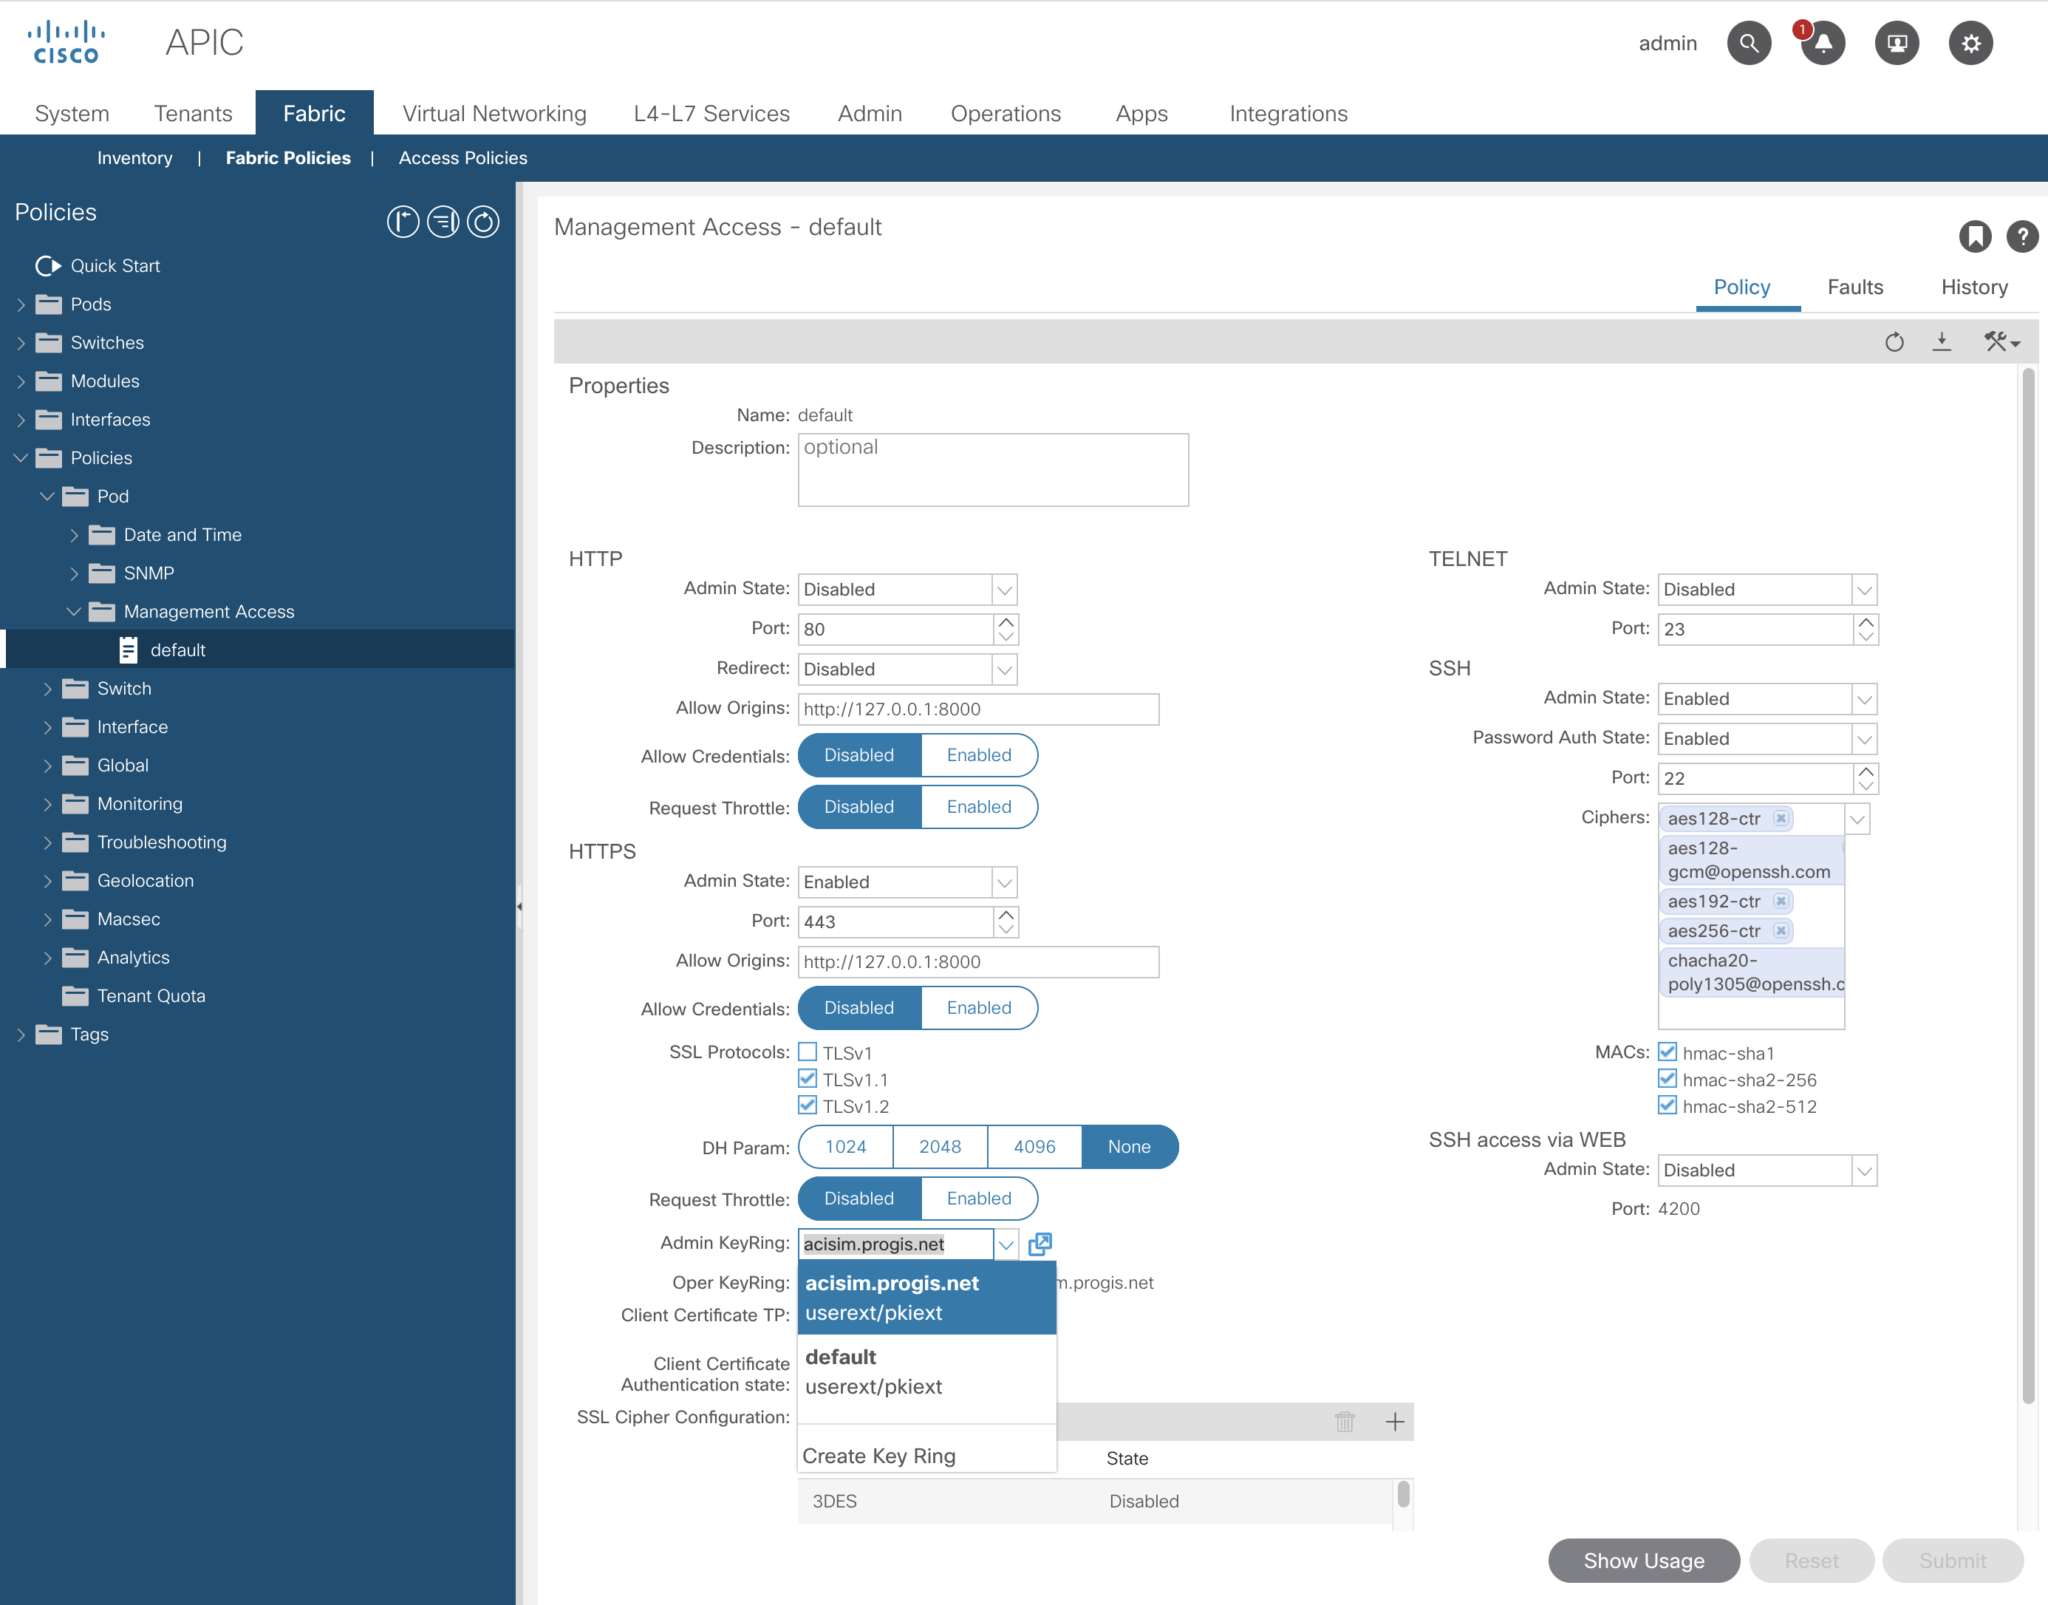Click the monitor feedback icon in header
The height and width of the screenshot is (1605, 2048).
point(1897,43)
